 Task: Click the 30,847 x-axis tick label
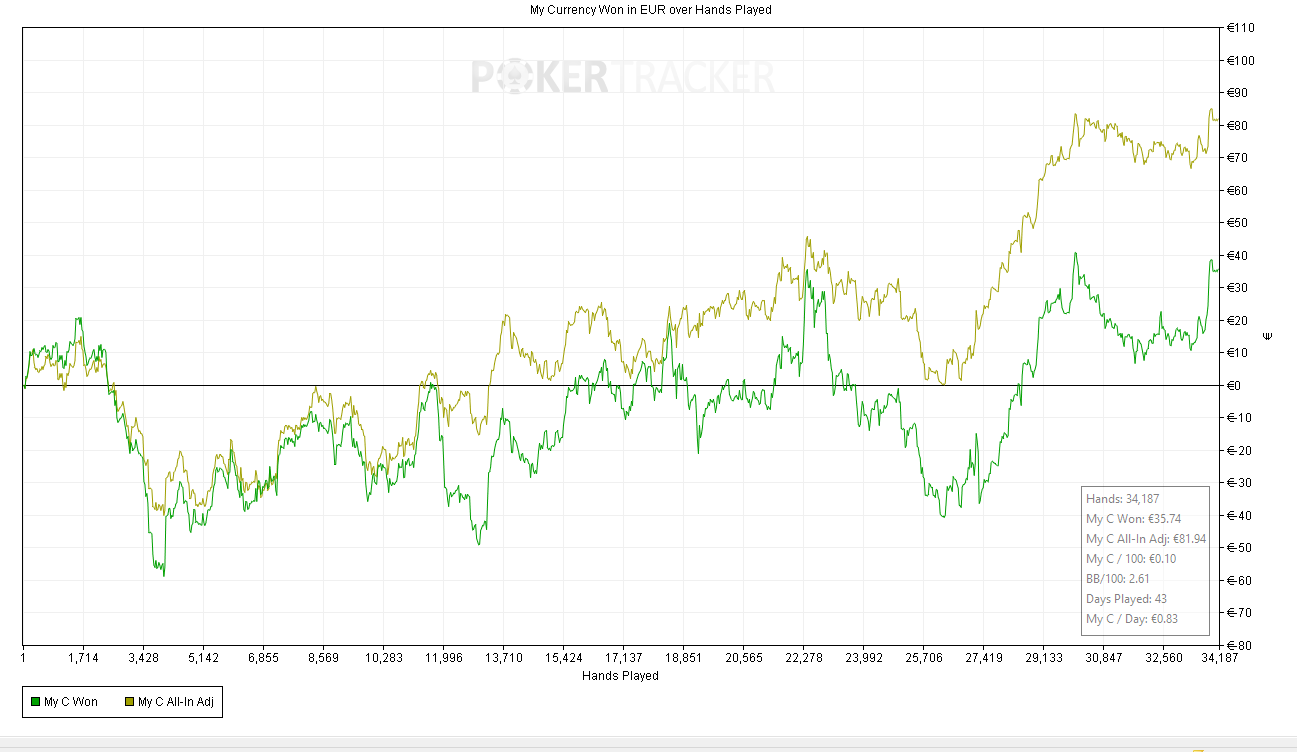(x=1103, y=658)
